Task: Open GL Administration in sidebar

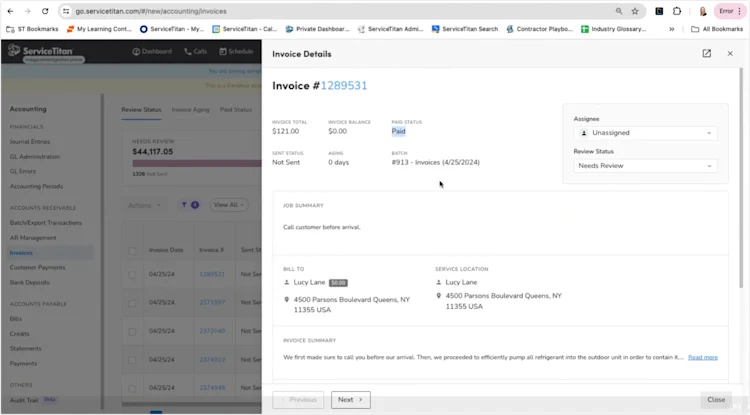Action: pos(34,156)
